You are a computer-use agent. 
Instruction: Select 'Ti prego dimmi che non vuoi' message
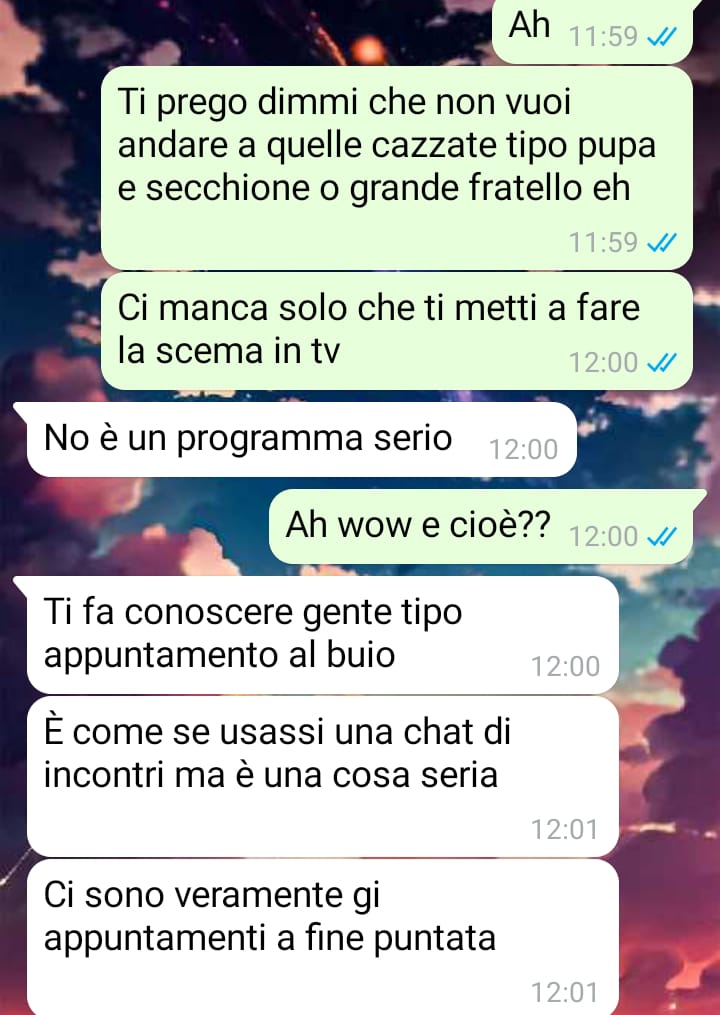coord(397,168)
